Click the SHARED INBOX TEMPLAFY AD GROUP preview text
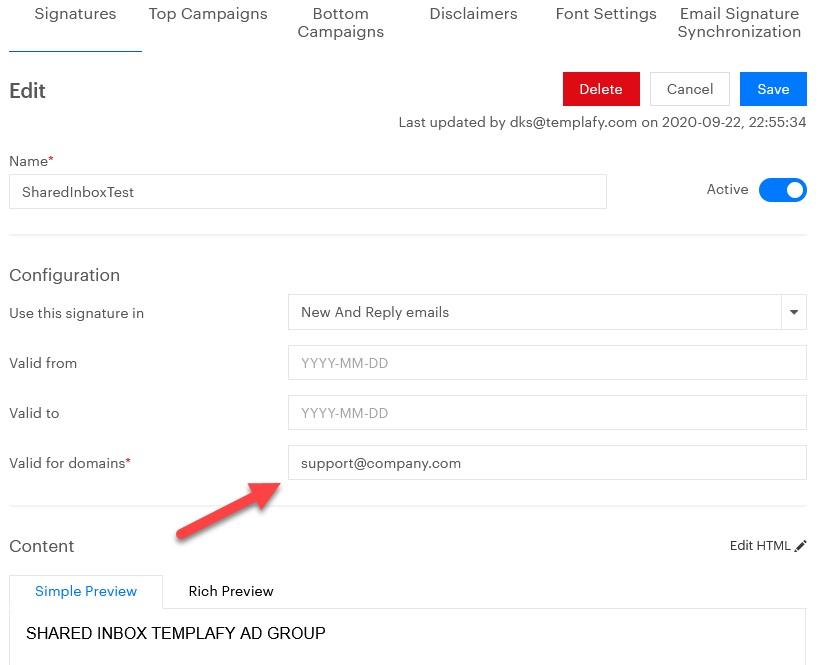Viewport: 825px width, 665px height. tap(176, 633)
